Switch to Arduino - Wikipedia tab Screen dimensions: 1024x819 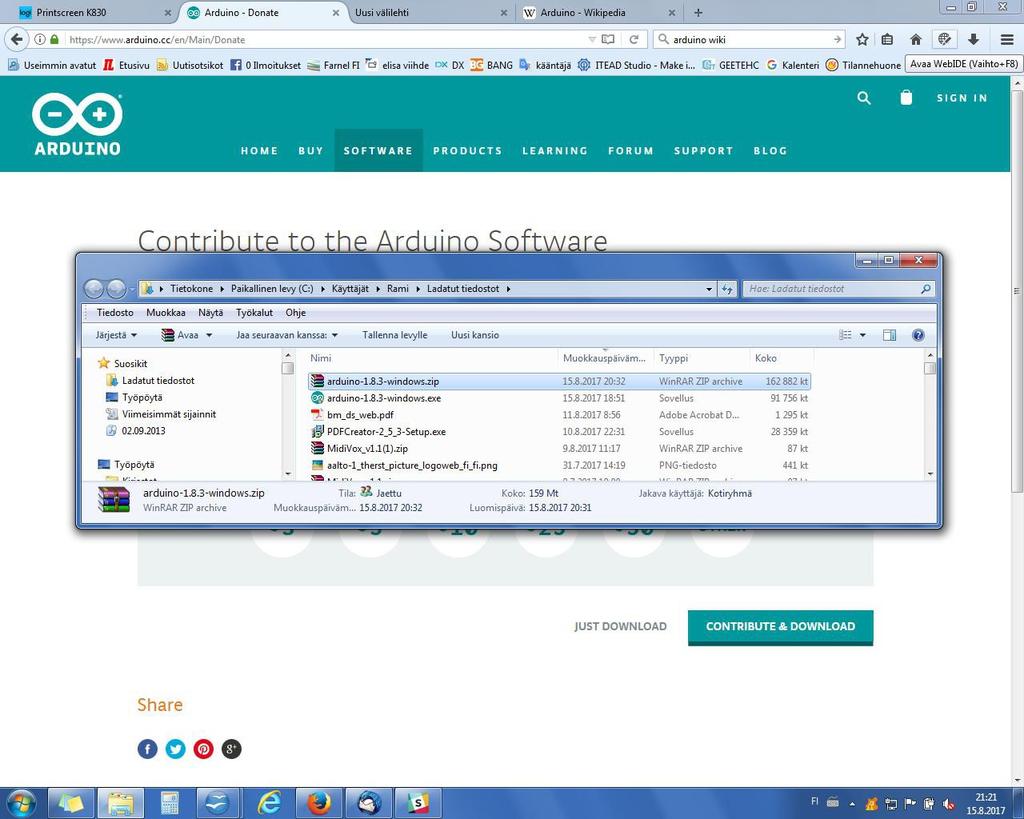(x=598, y=12)
